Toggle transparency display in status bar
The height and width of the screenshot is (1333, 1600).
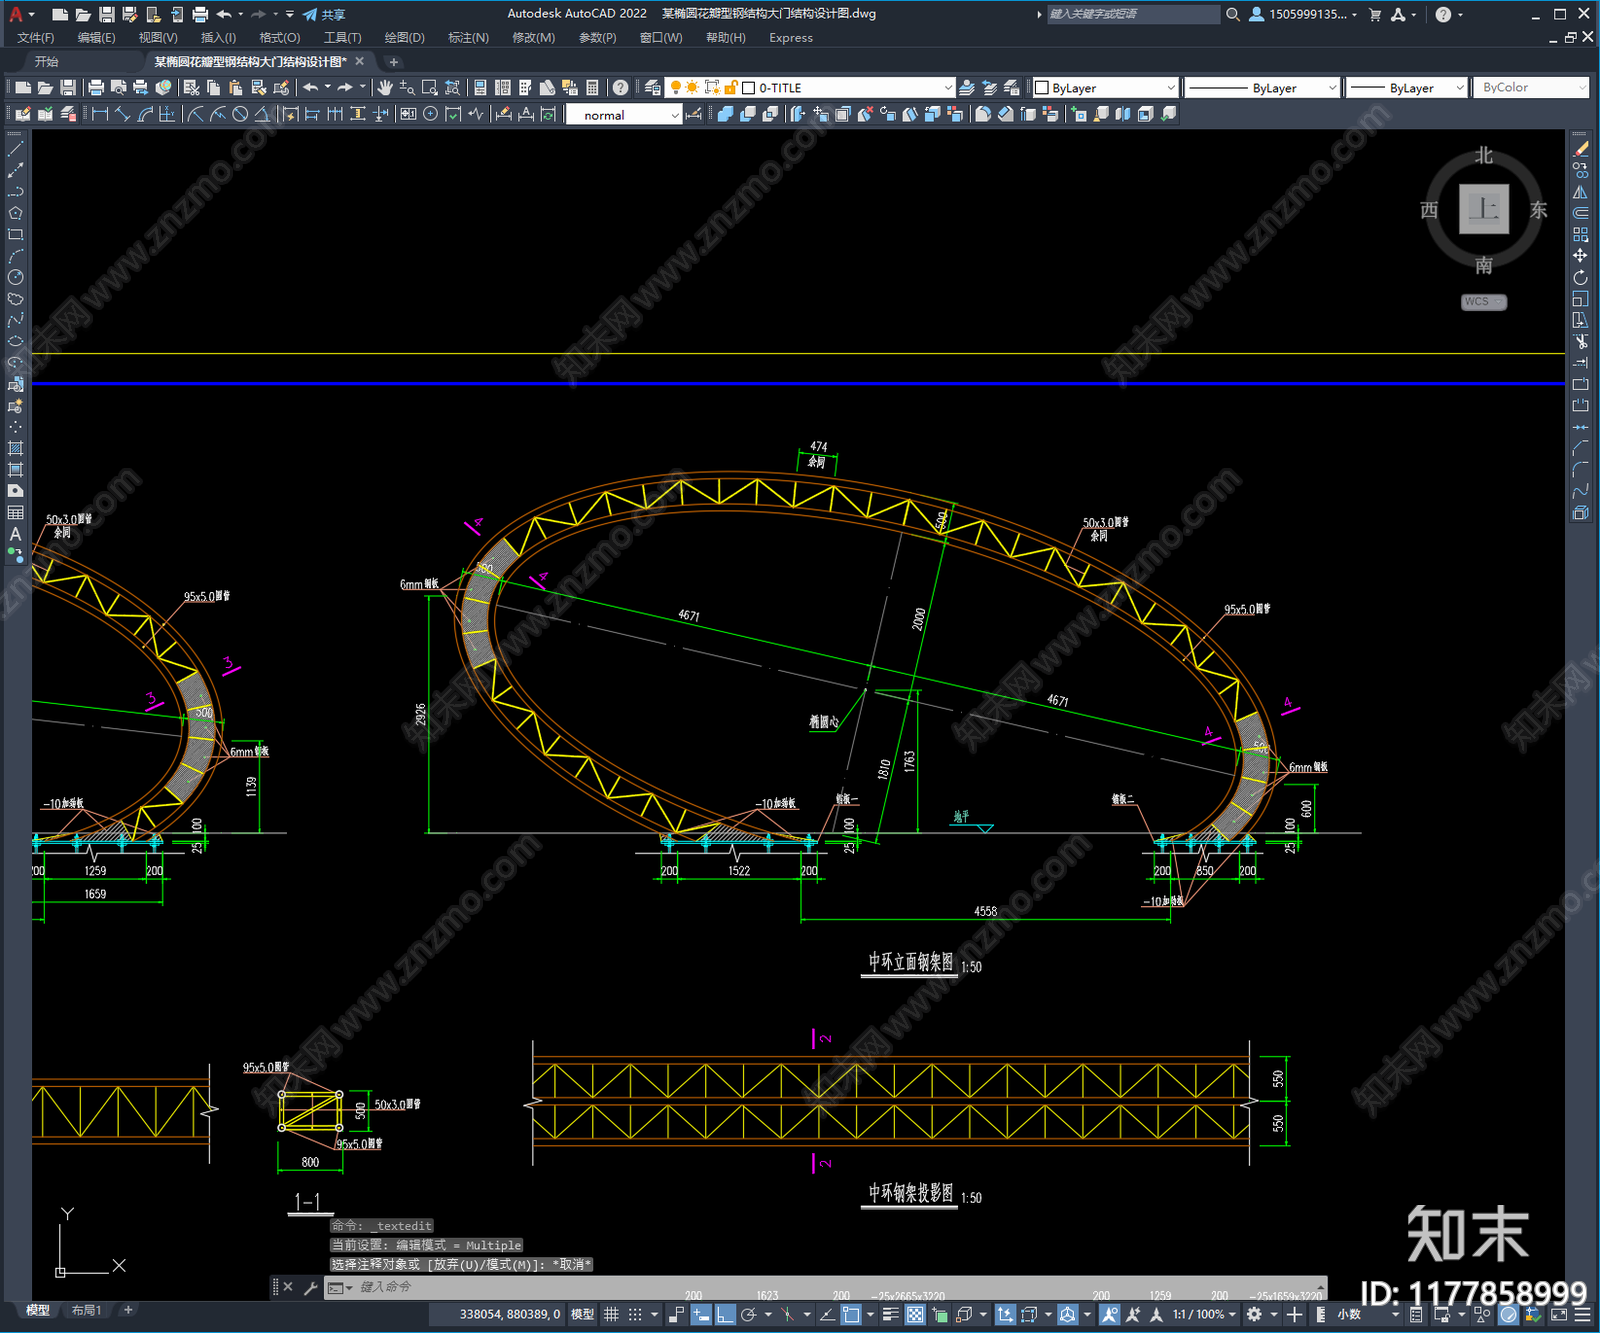(915, 1314)
